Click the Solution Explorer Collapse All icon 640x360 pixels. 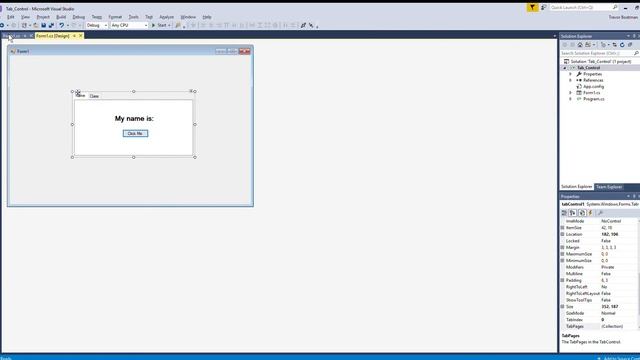[x=630, y=45]
